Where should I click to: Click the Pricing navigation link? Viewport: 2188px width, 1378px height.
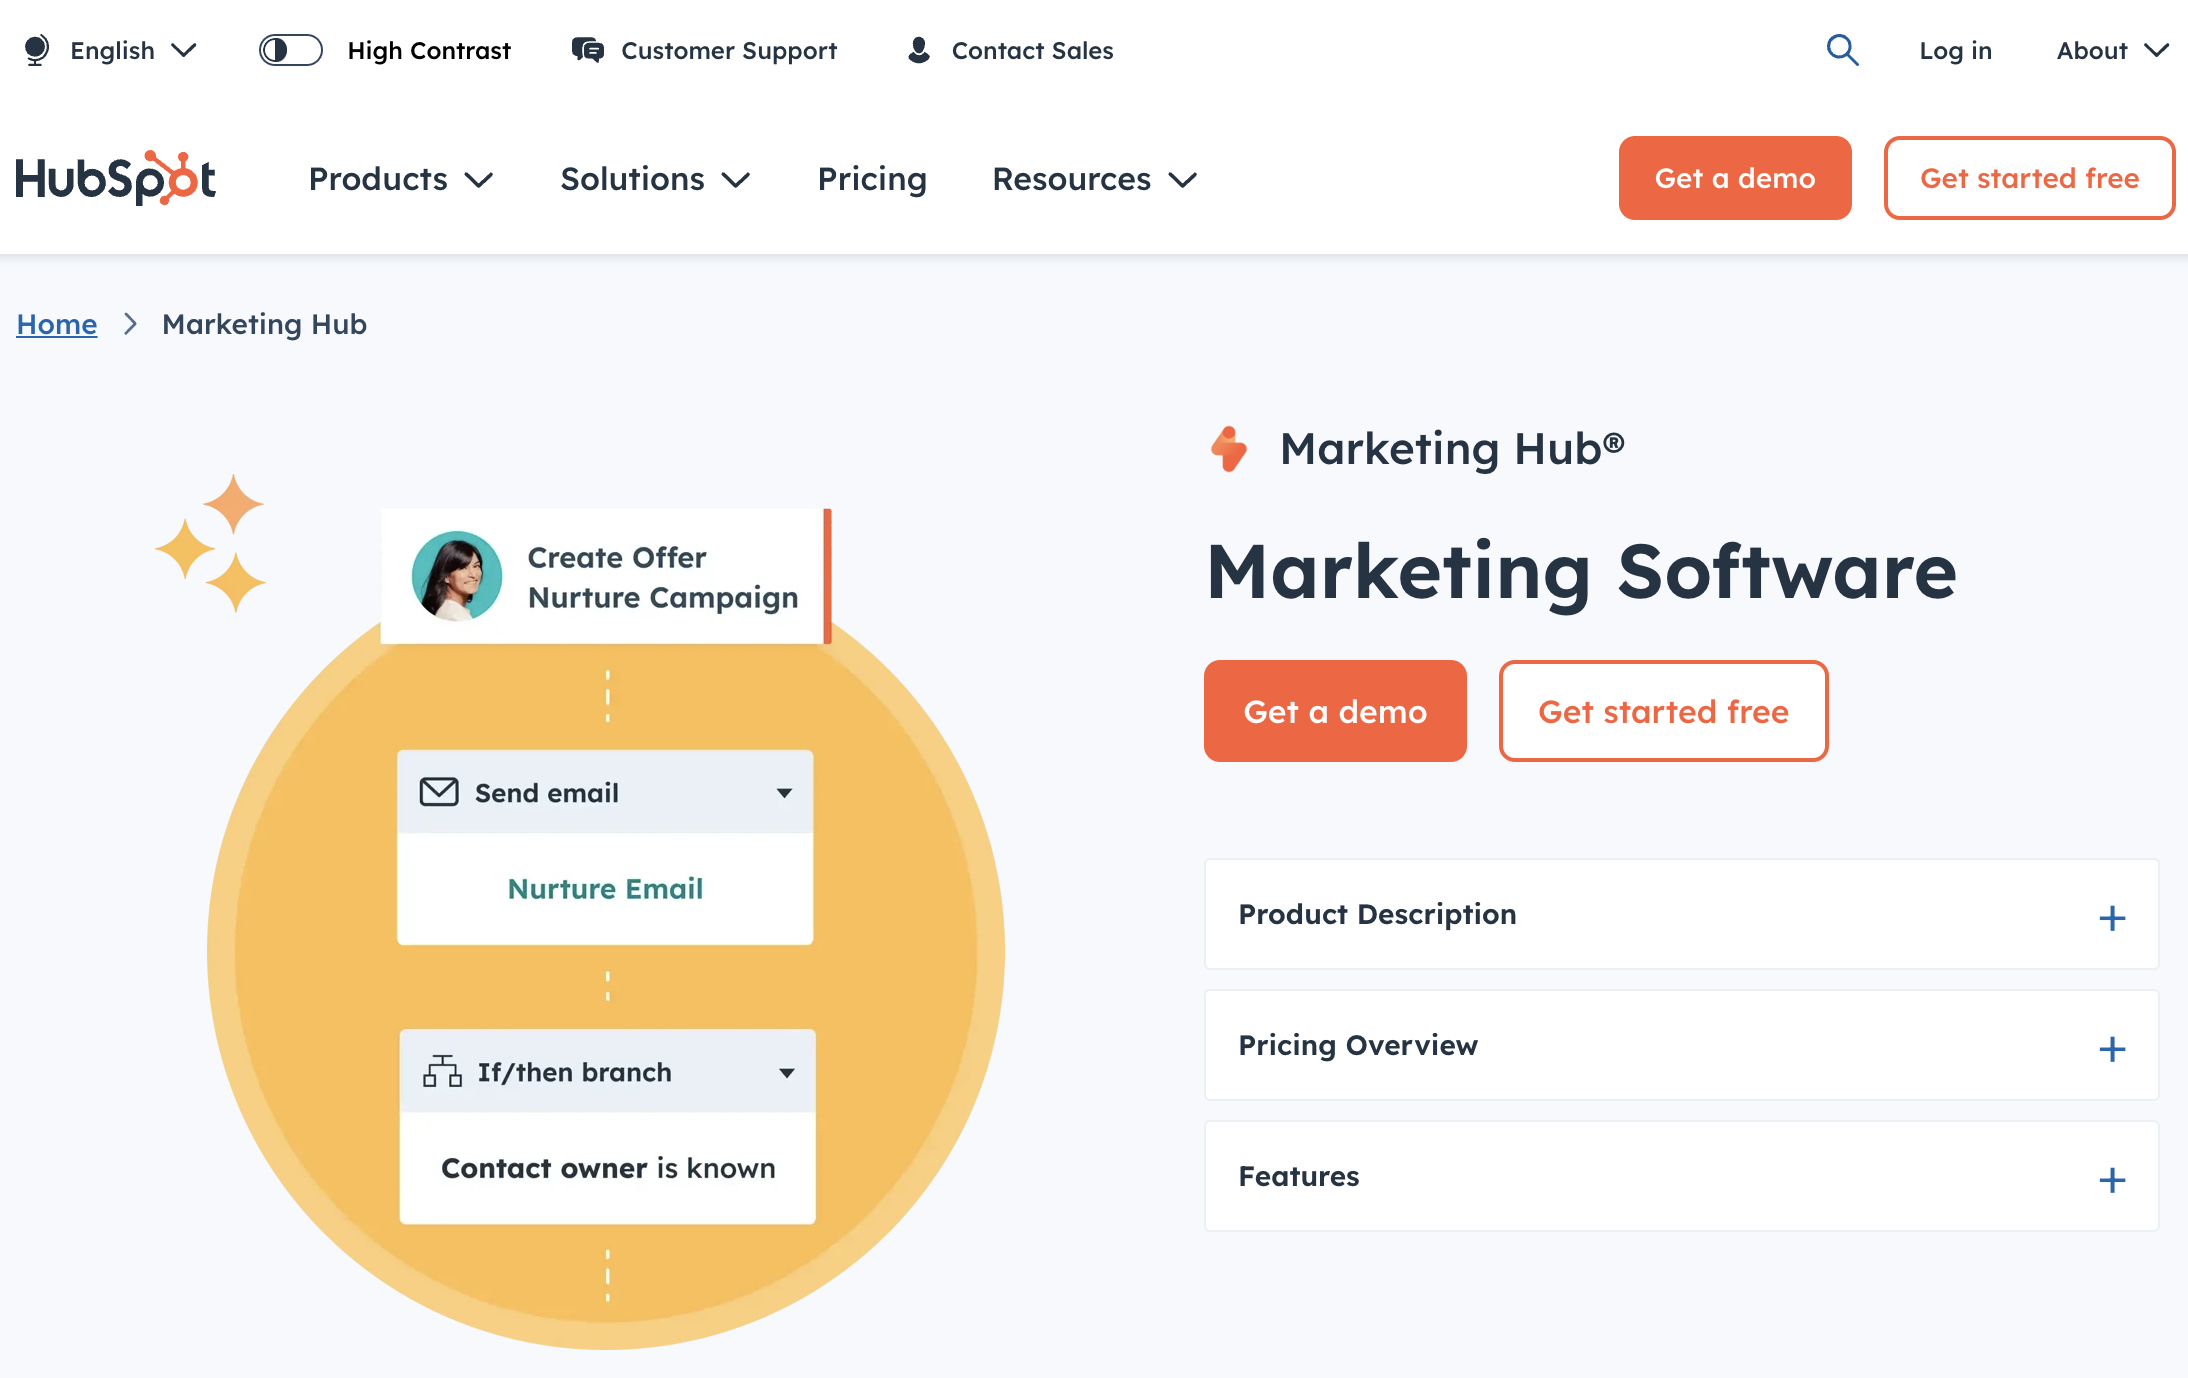[x=873, y=178]
